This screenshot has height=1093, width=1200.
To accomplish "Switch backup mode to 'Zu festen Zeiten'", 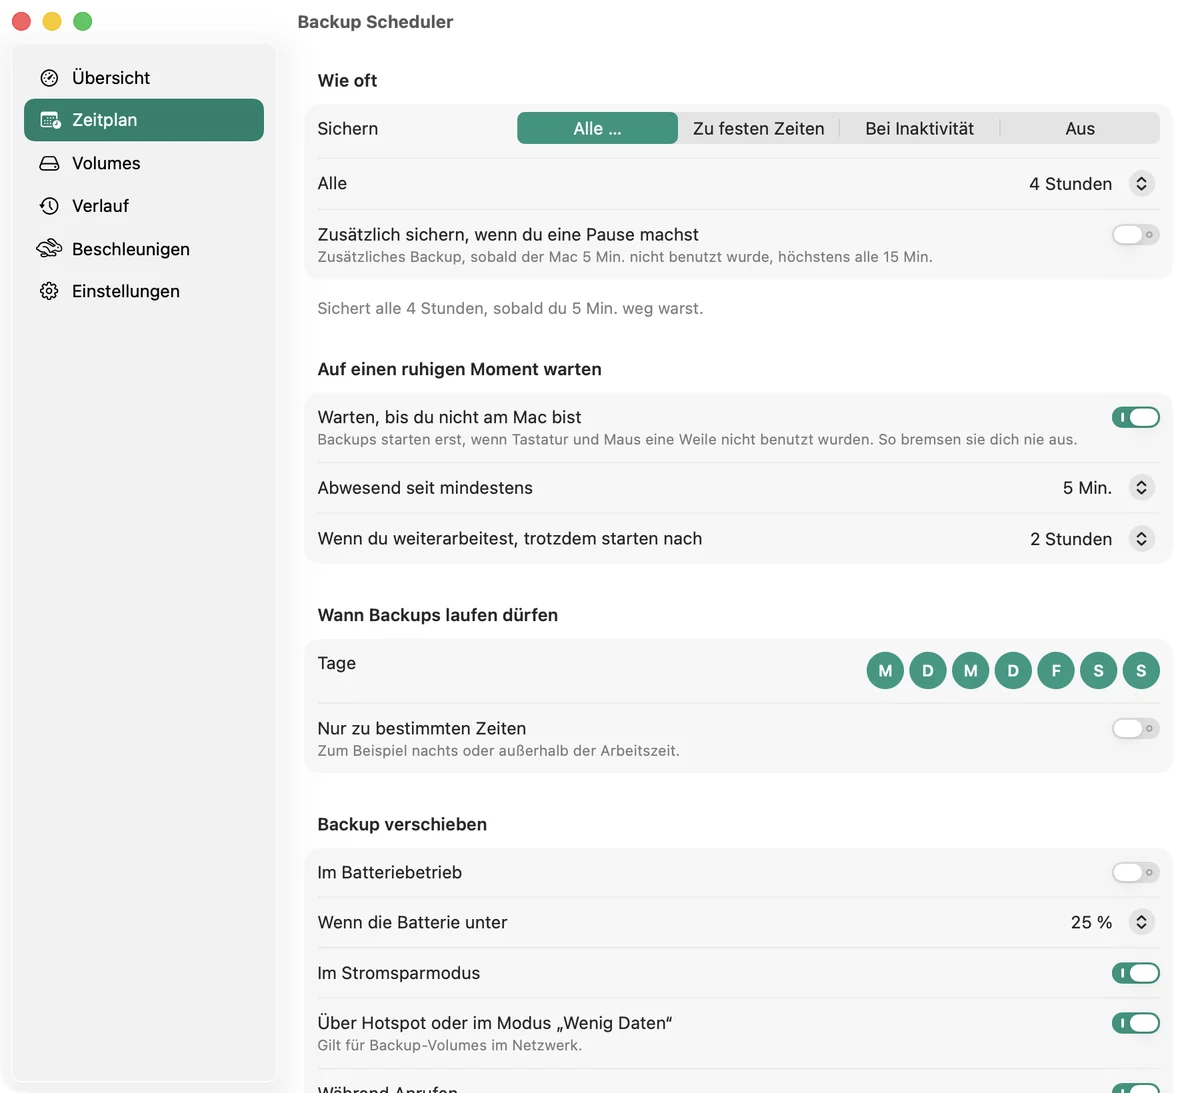I will 759,128.
